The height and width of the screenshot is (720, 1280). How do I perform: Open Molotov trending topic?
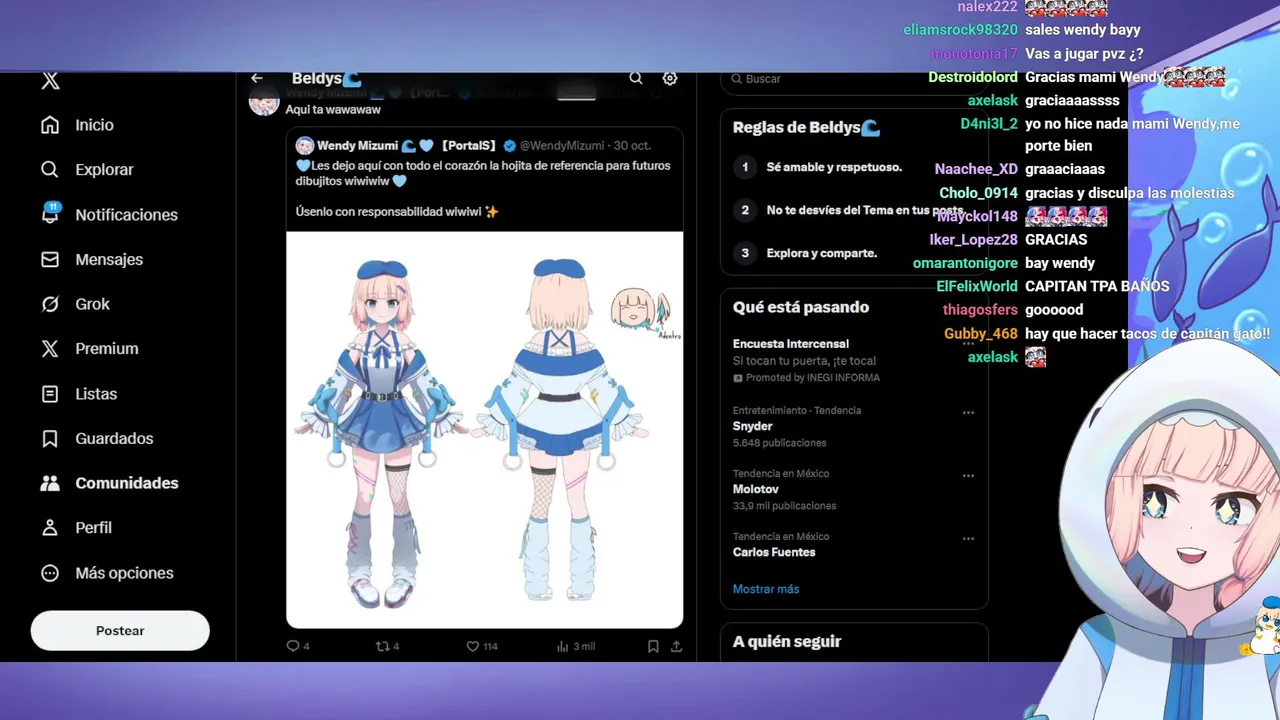(756, 489)
